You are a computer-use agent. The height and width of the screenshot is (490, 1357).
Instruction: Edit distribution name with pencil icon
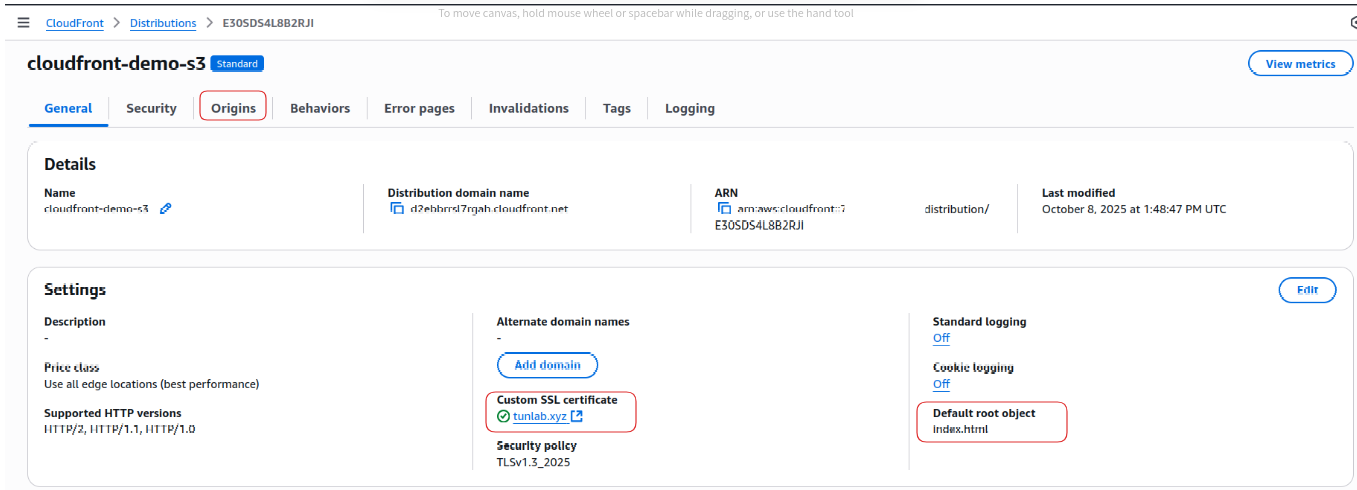click(x=166, y=209)
